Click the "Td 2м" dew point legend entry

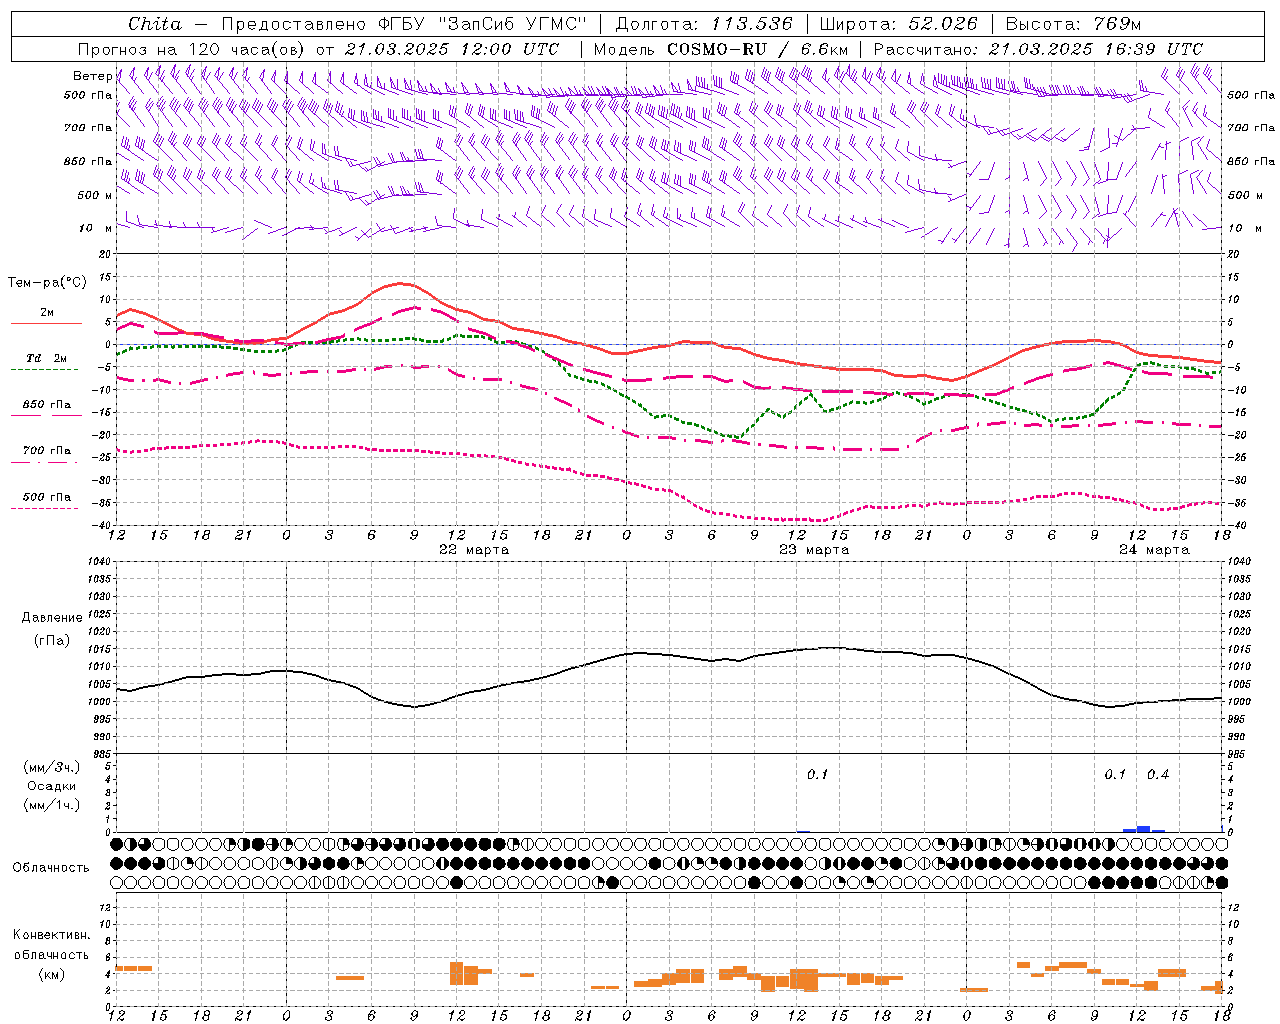(47, 358)
